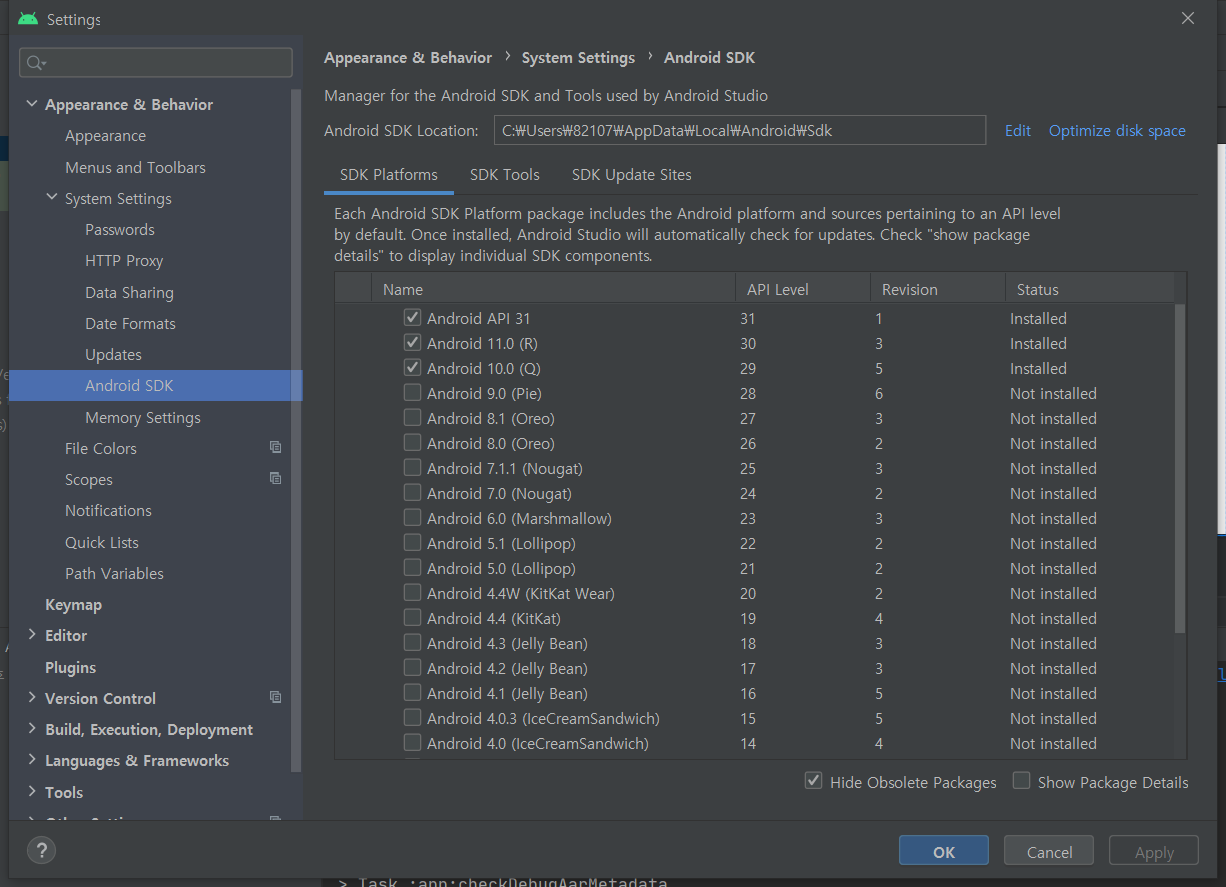1226x887 pixels.
Task: Open Date Formats settings page
Action: pyautogui.click(x=130, y=323)
